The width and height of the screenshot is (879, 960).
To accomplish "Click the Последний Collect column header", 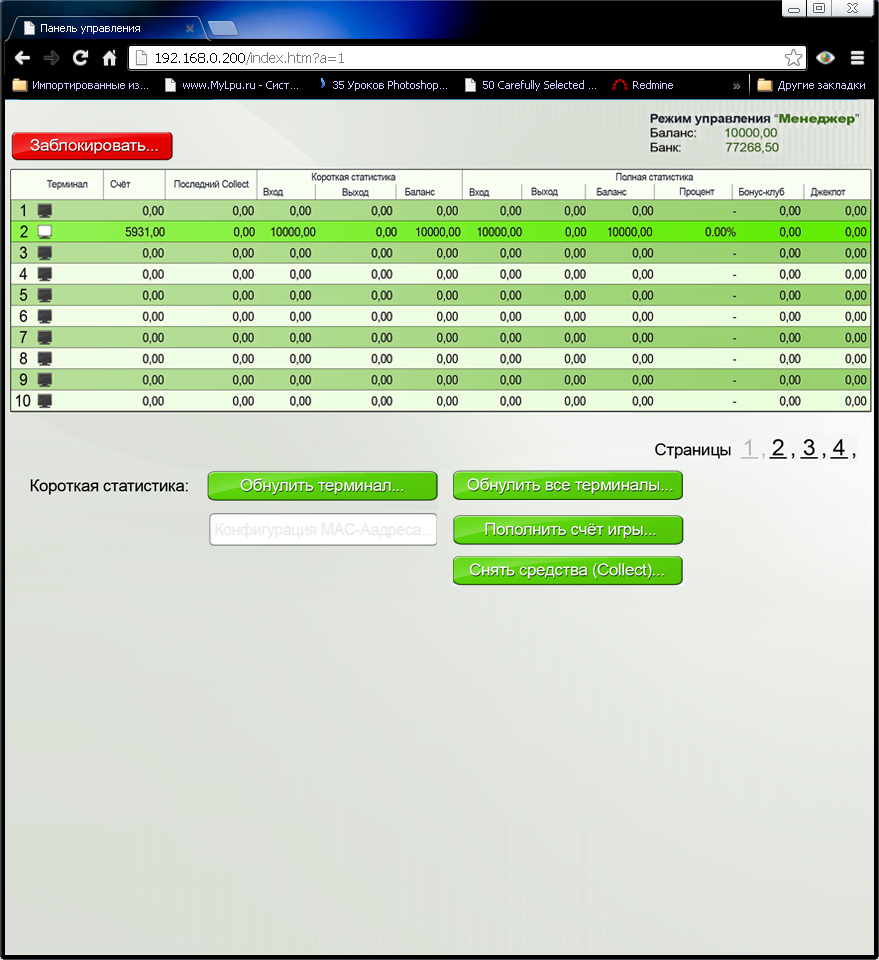I will coord(211,184).
